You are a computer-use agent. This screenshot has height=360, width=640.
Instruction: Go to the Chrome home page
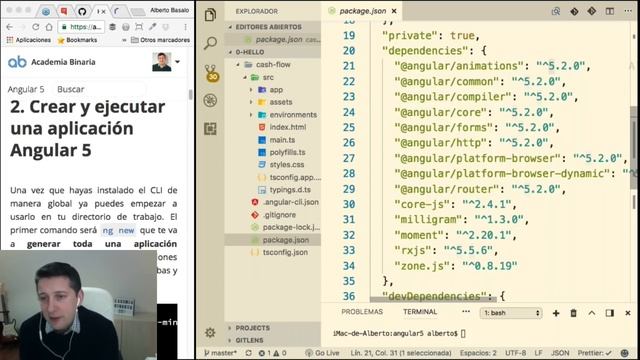coord(49,27)
